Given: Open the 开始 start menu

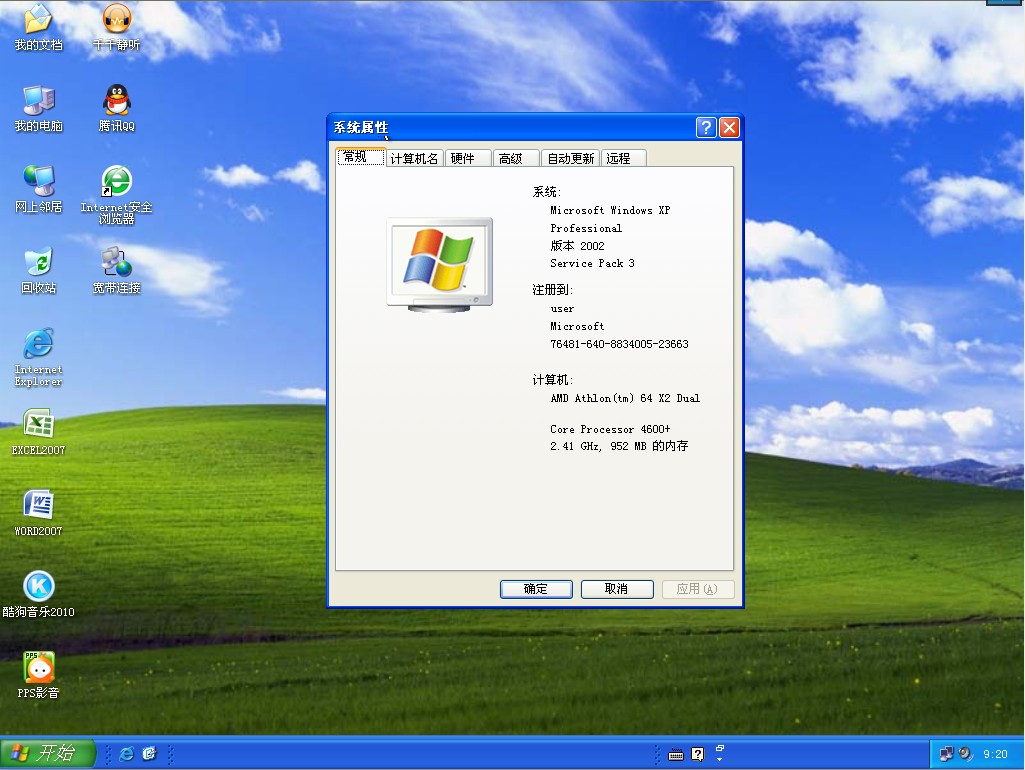Looking at the screenshot, I should tap(47, 753).
